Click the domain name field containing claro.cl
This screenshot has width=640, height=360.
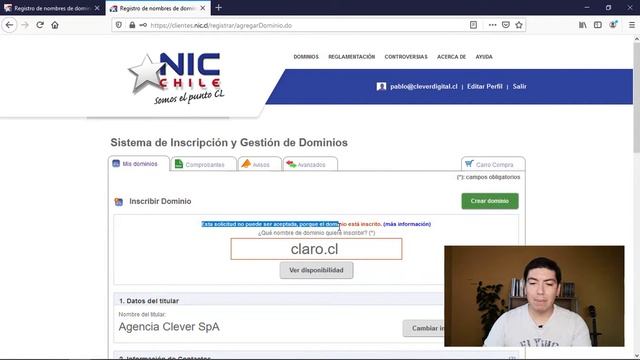point(316,249)
